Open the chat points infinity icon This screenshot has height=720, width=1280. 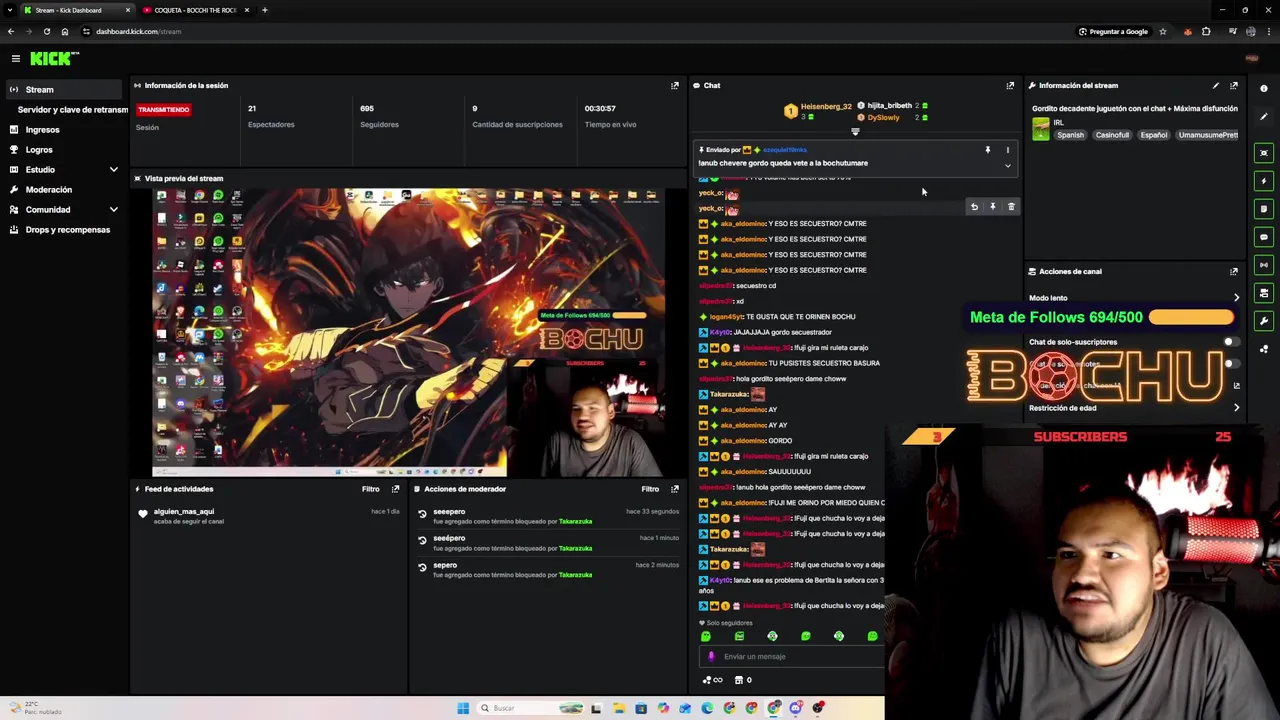712,680
